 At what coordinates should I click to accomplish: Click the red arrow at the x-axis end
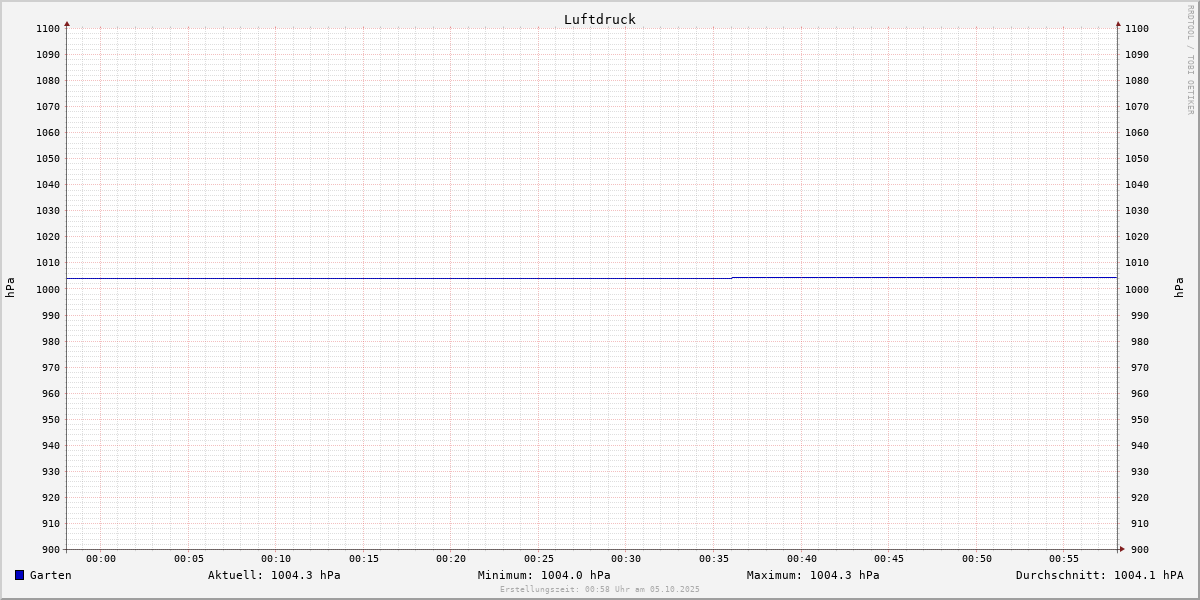[1121, 548]
